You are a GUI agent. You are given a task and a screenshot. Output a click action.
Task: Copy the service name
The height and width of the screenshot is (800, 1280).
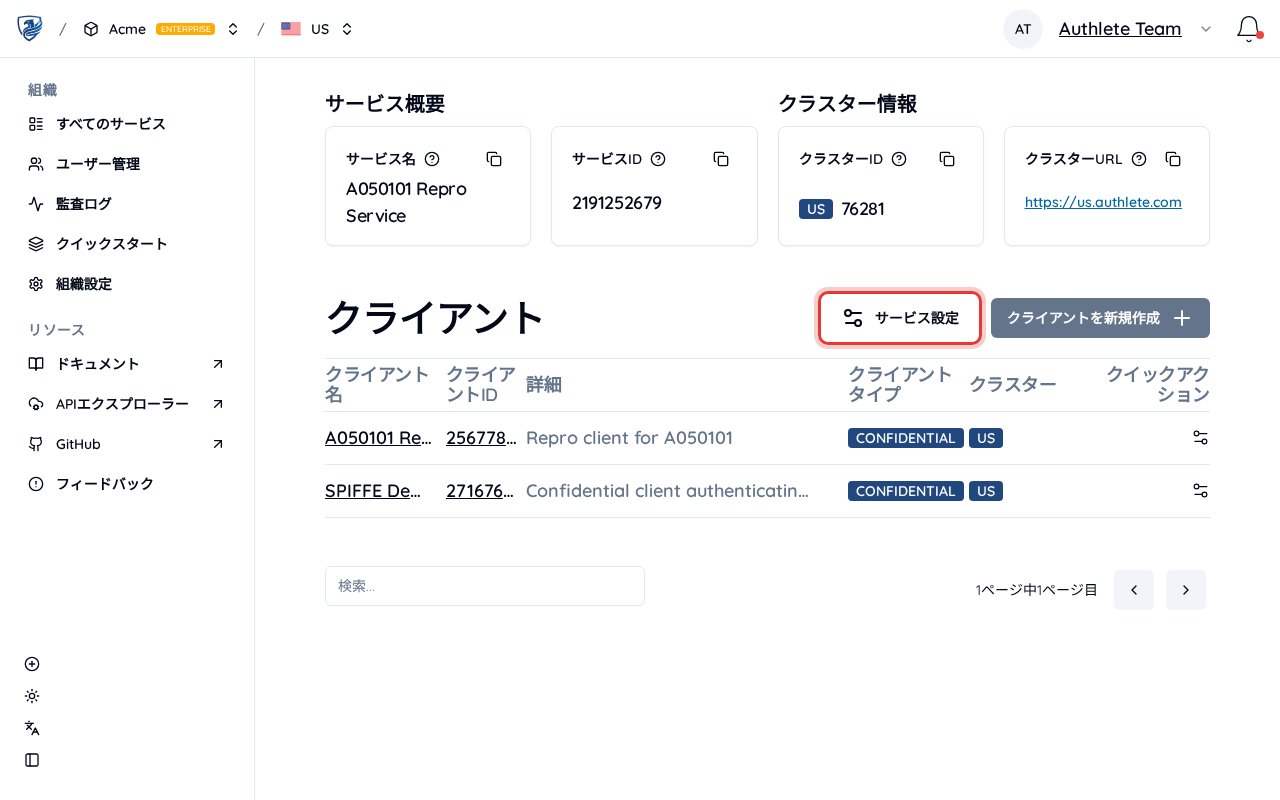494,159
